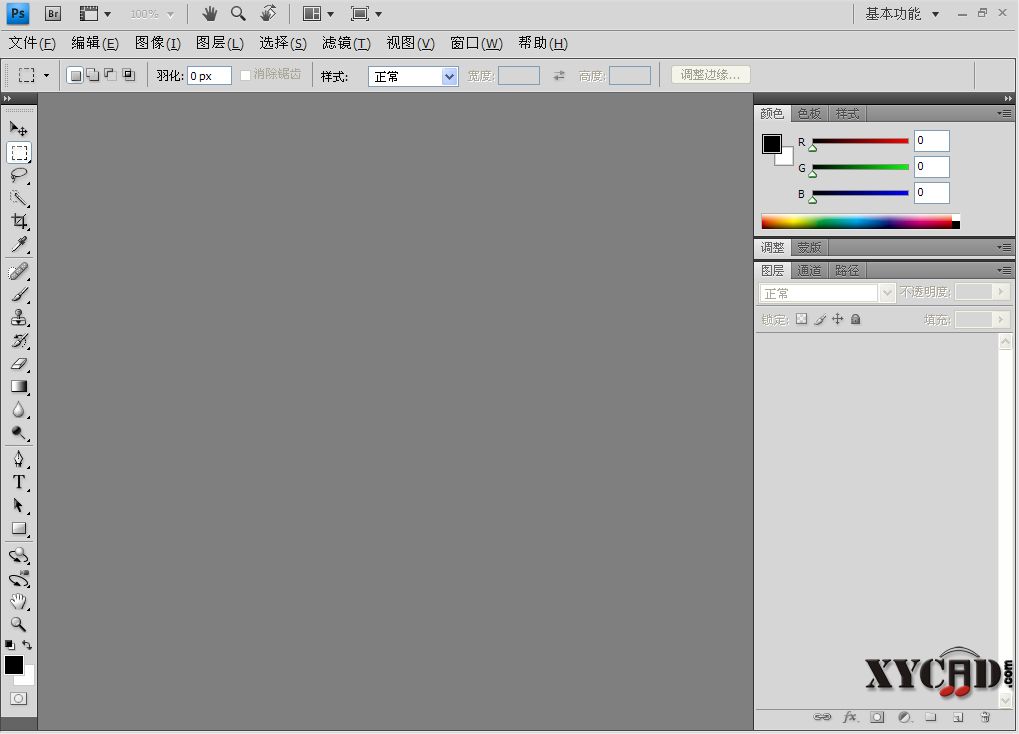This screenshot has height=734, width=1019.
Task: Select the Eraser tool
Action: pyautogui.click(x=19, y=363)
